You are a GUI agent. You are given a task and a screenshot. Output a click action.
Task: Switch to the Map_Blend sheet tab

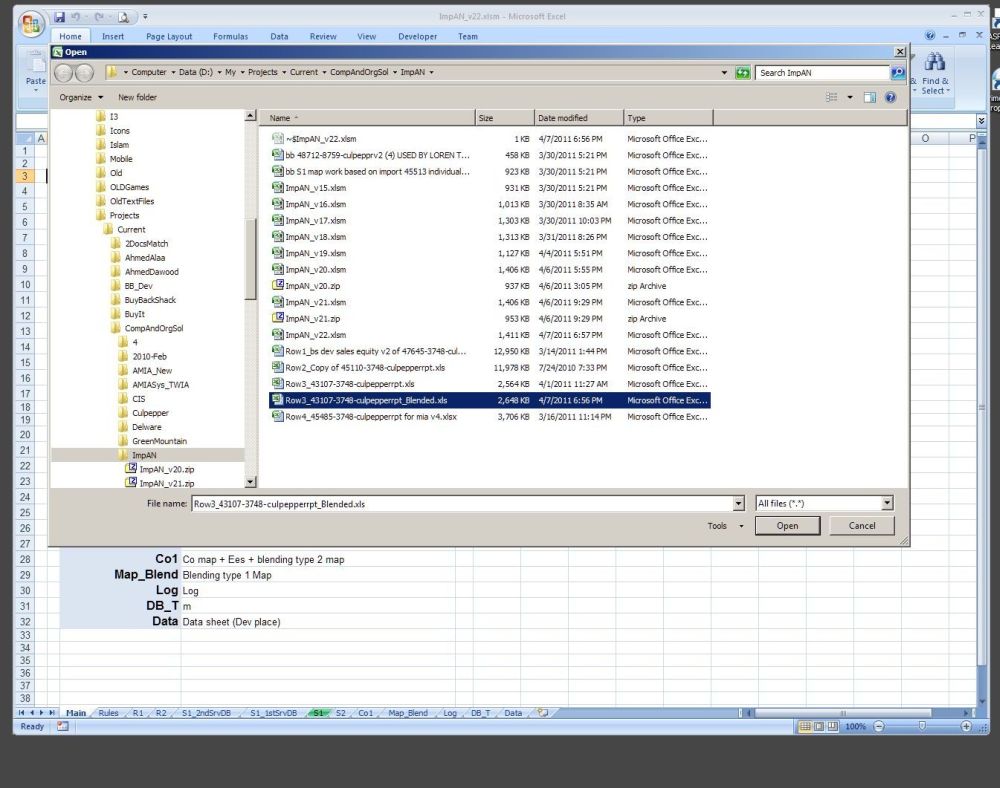coord(407,713)
